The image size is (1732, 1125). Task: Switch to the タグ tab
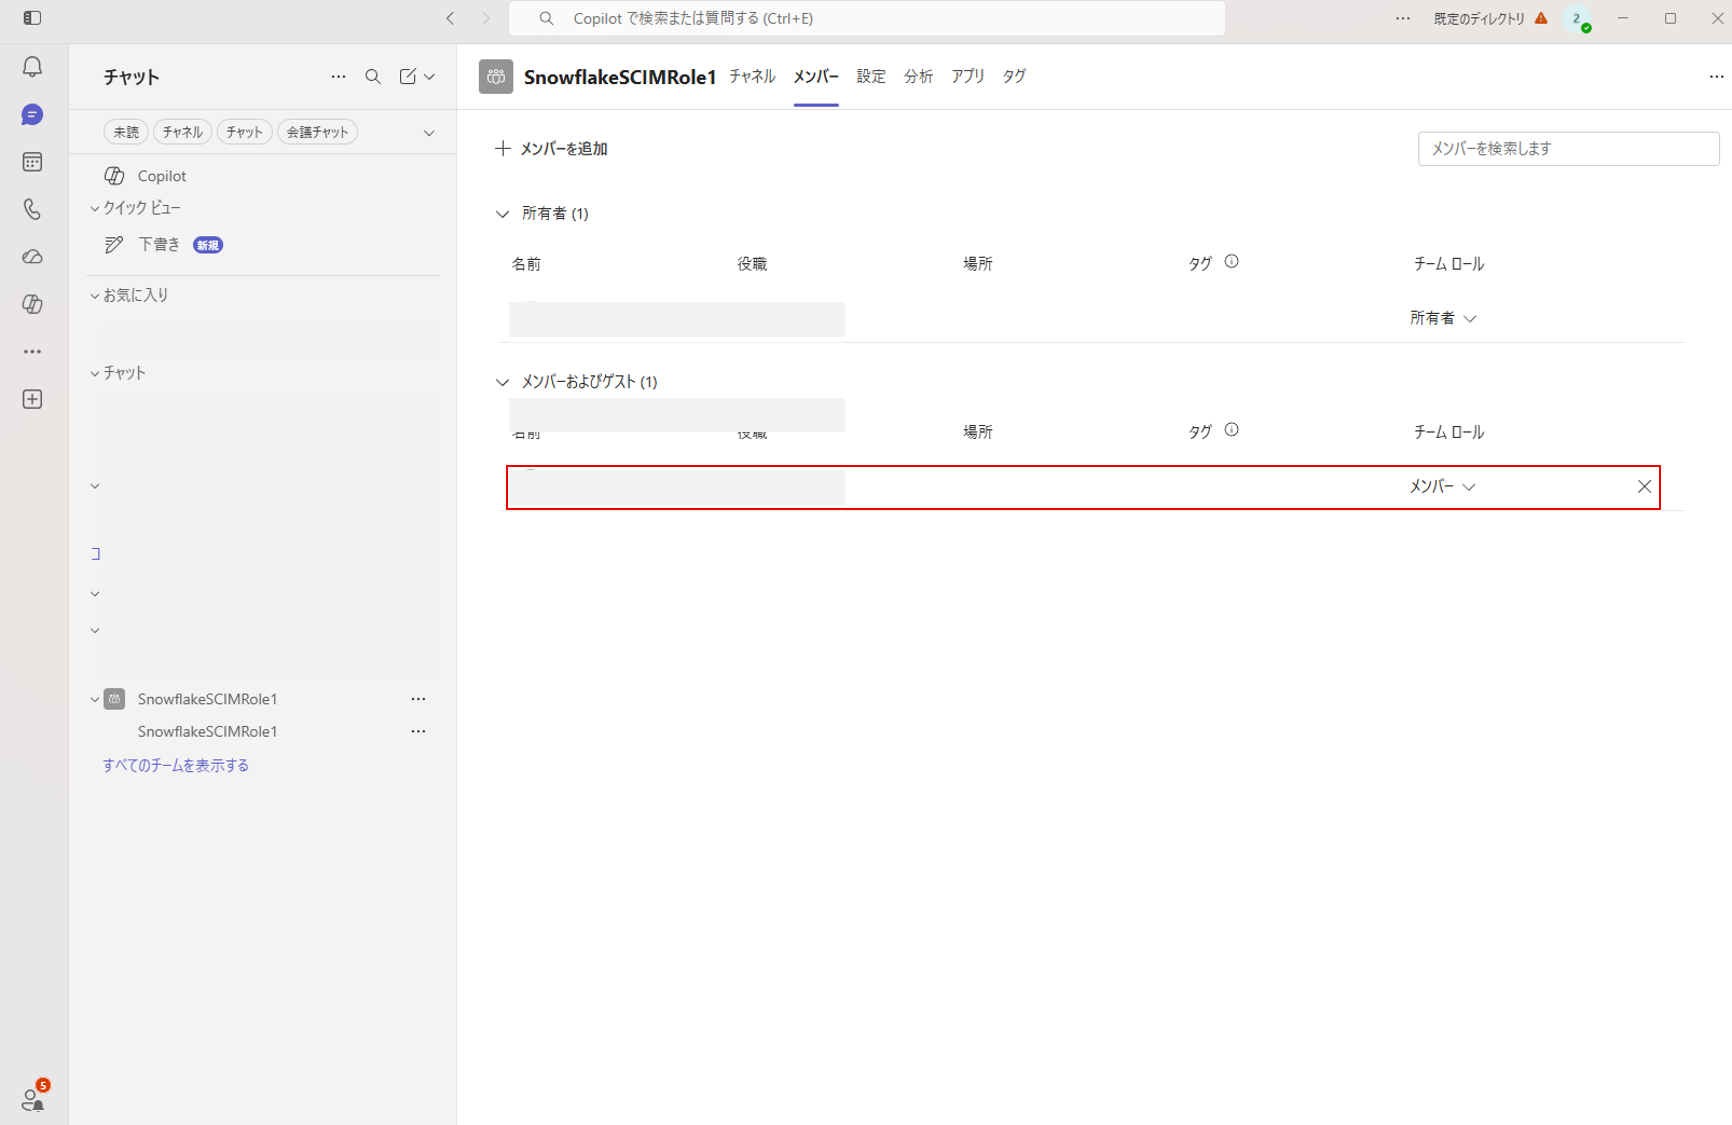point(1014,76)
